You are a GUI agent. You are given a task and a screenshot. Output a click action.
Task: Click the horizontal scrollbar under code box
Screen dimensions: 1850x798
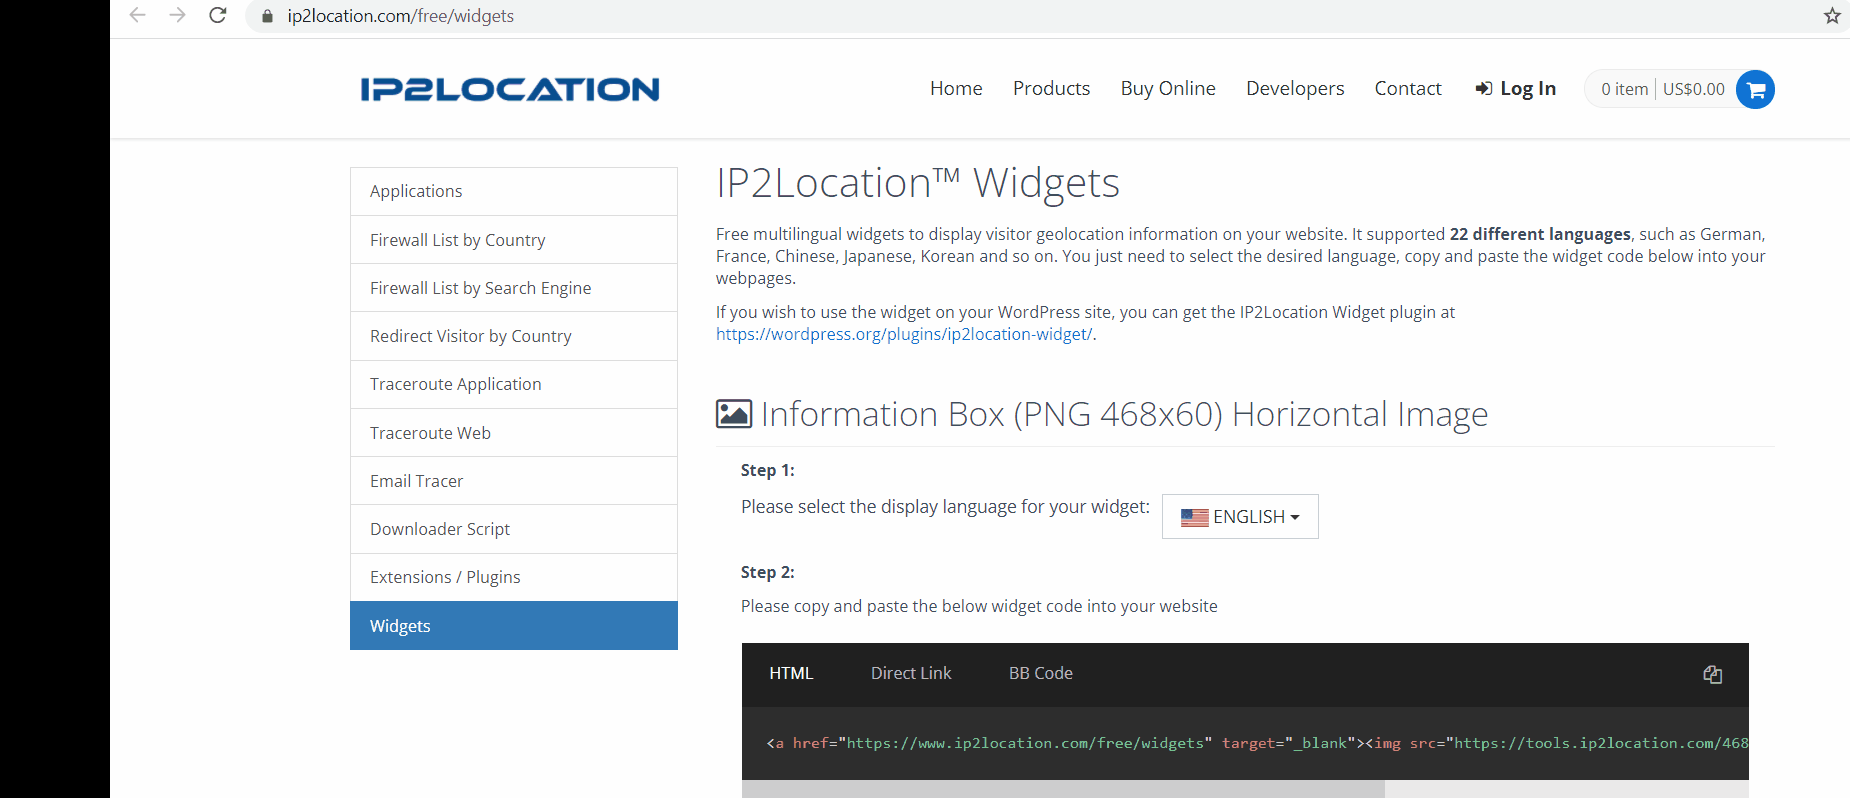click(1063, 789)
